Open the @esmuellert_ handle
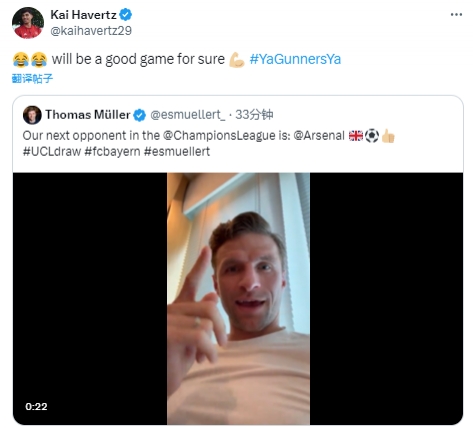The image size is (473, 428). pos(188,115)
